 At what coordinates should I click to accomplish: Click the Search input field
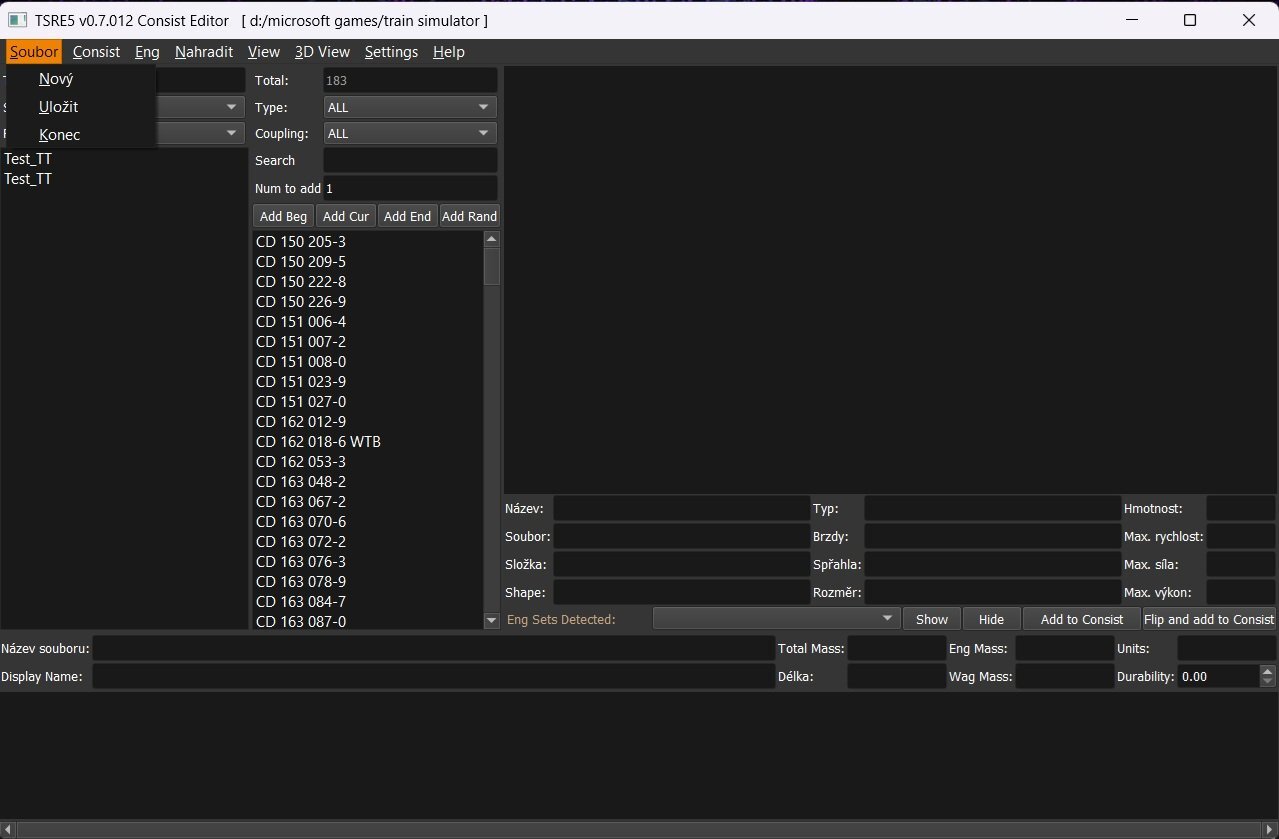410,160
